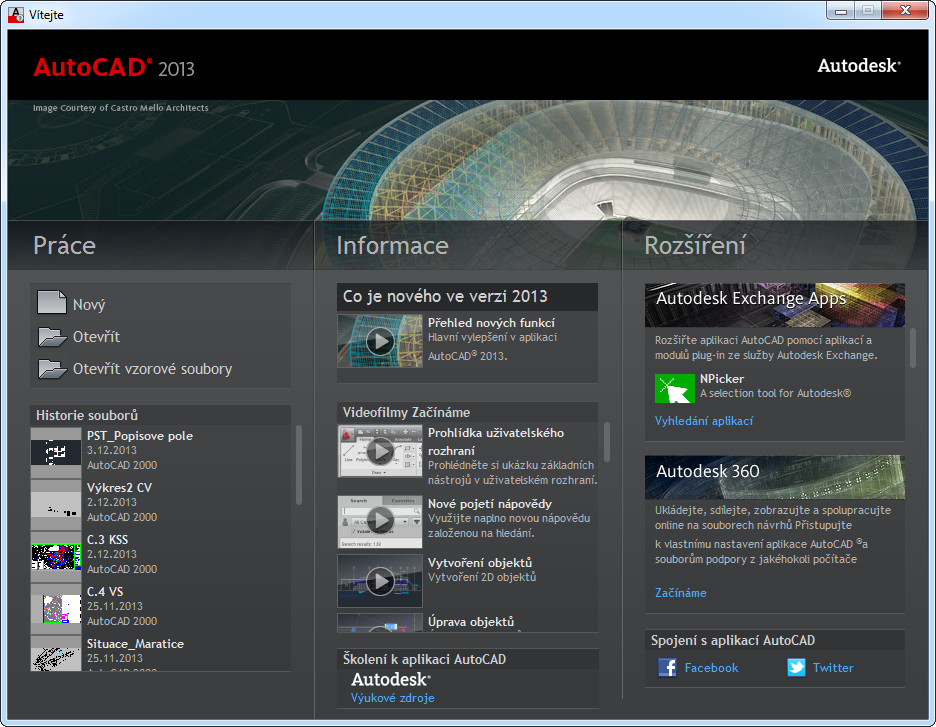The image size is (936, 727).
Task: Click the Historie souborů list scrollbar
Action: click(x=298, y=465)
